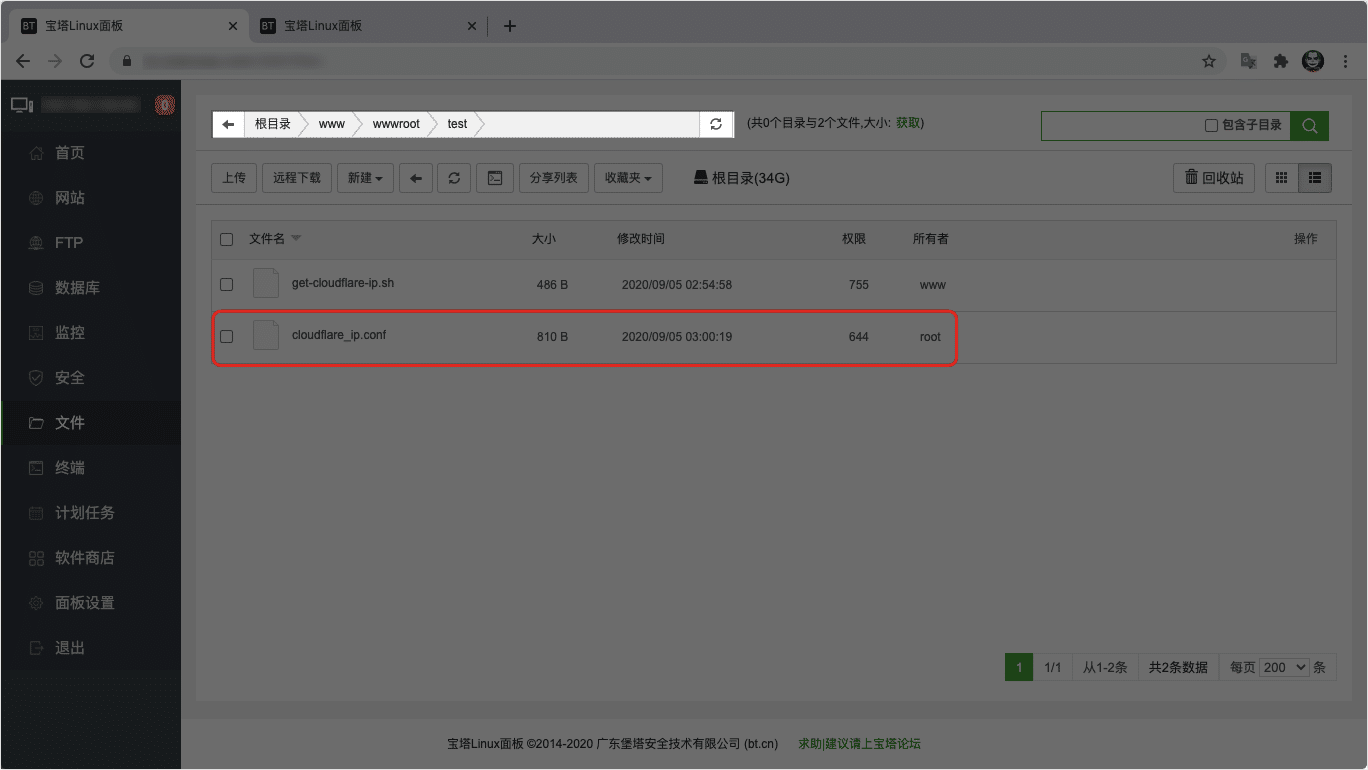Click permission 644 of cloudflare_ip.conf

858,337
